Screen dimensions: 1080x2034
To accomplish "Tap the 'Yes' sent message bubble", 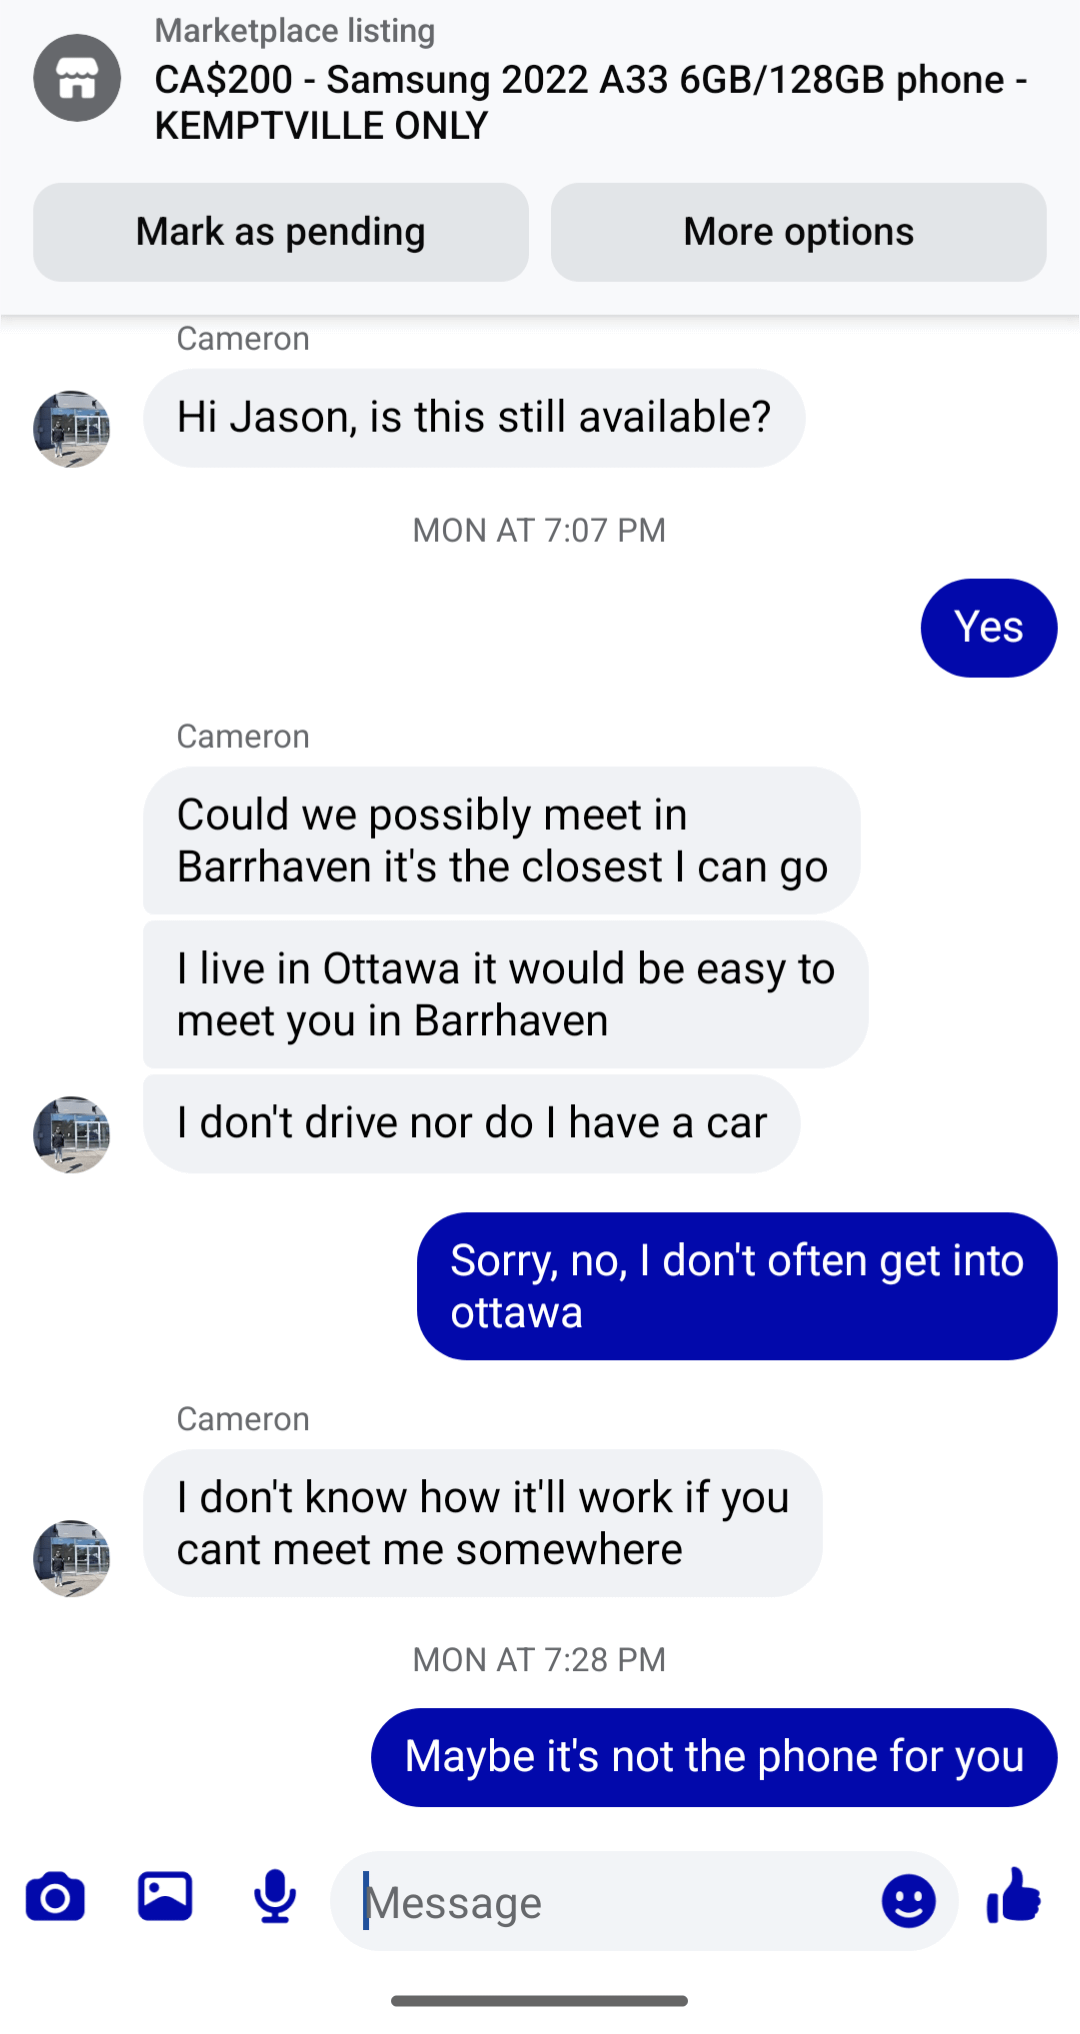I will tap(989, 628).
